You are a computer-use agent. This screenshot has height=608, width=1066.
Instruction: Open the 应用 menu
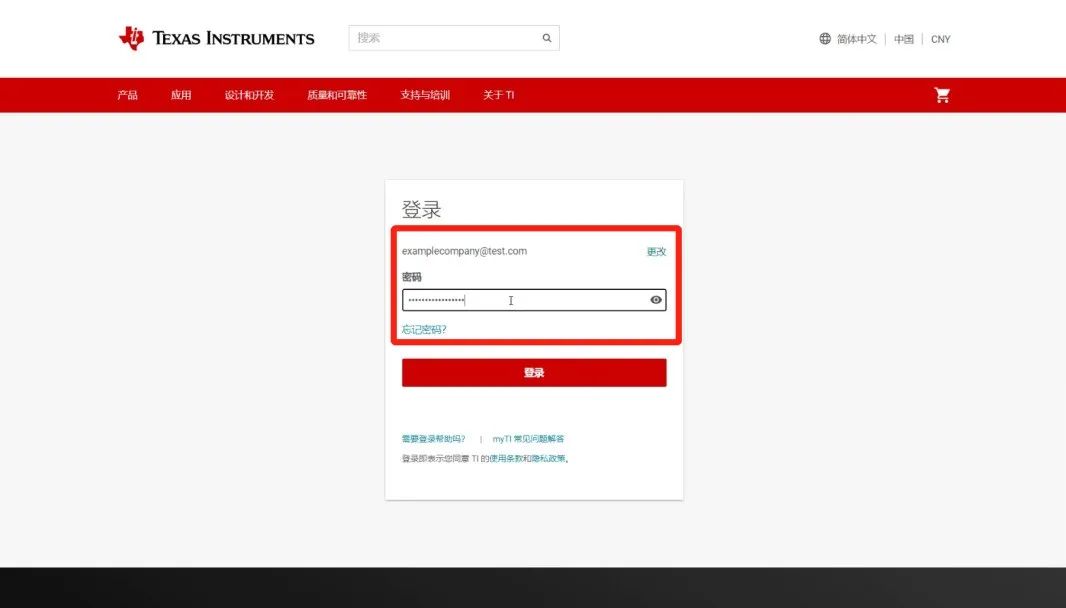(x=180, y=94)
